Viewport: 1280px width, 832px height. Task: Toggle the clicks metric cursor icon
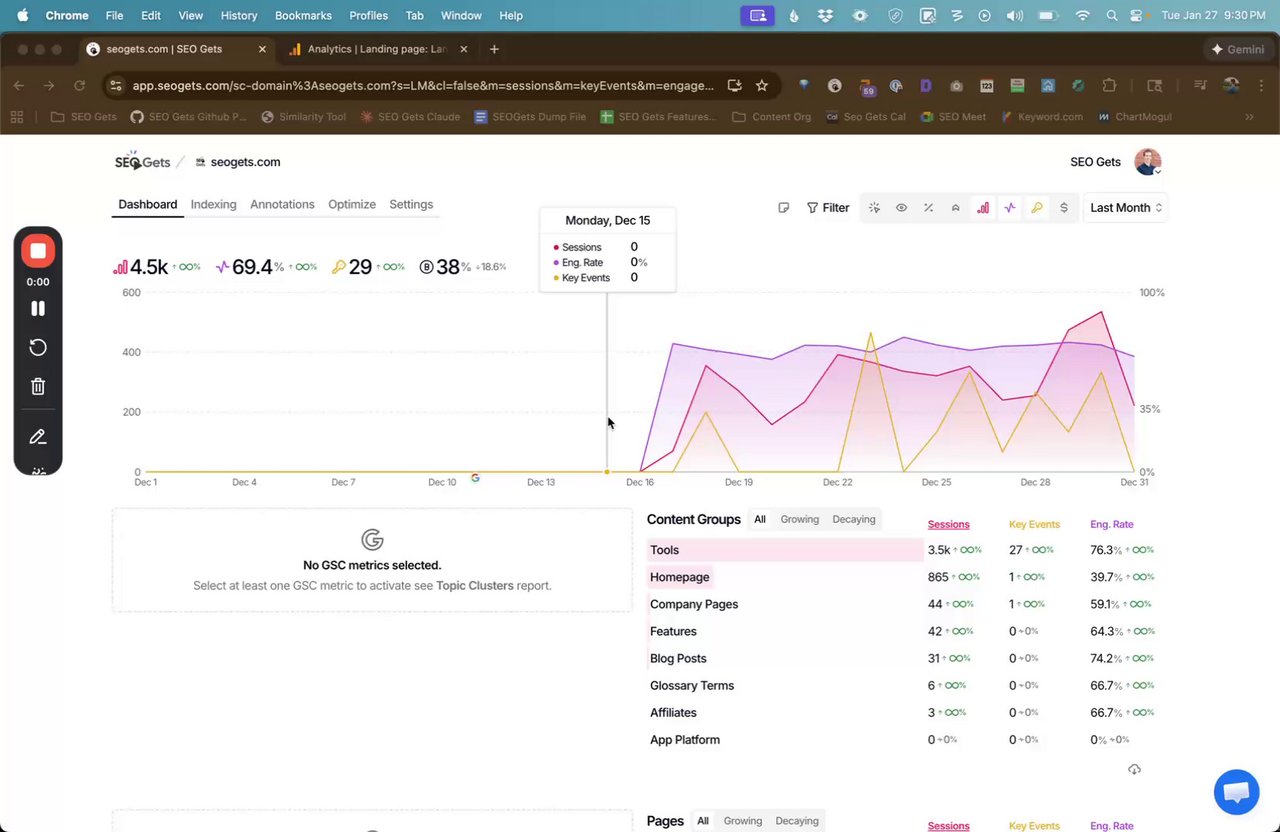(874, 208)
